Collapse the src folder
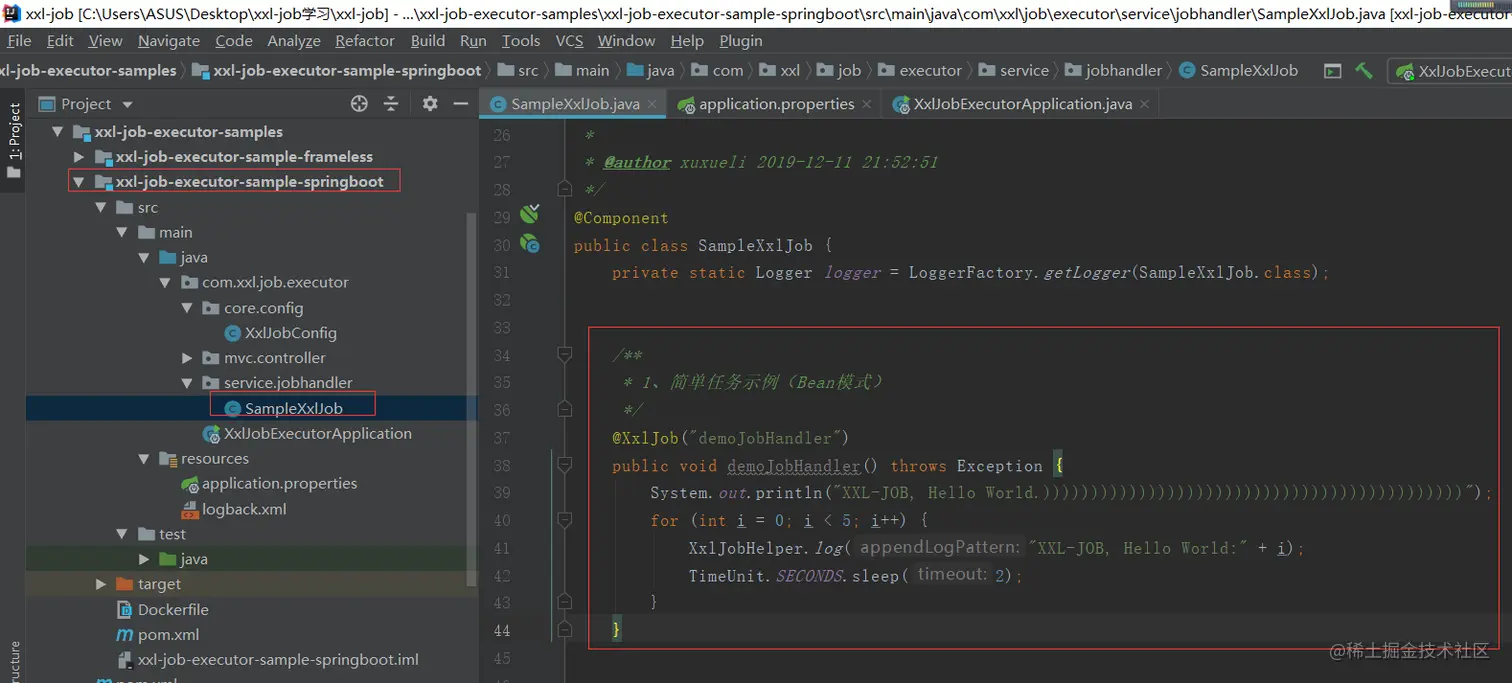This screenshot has height=683, width=1512. [100, 207]
